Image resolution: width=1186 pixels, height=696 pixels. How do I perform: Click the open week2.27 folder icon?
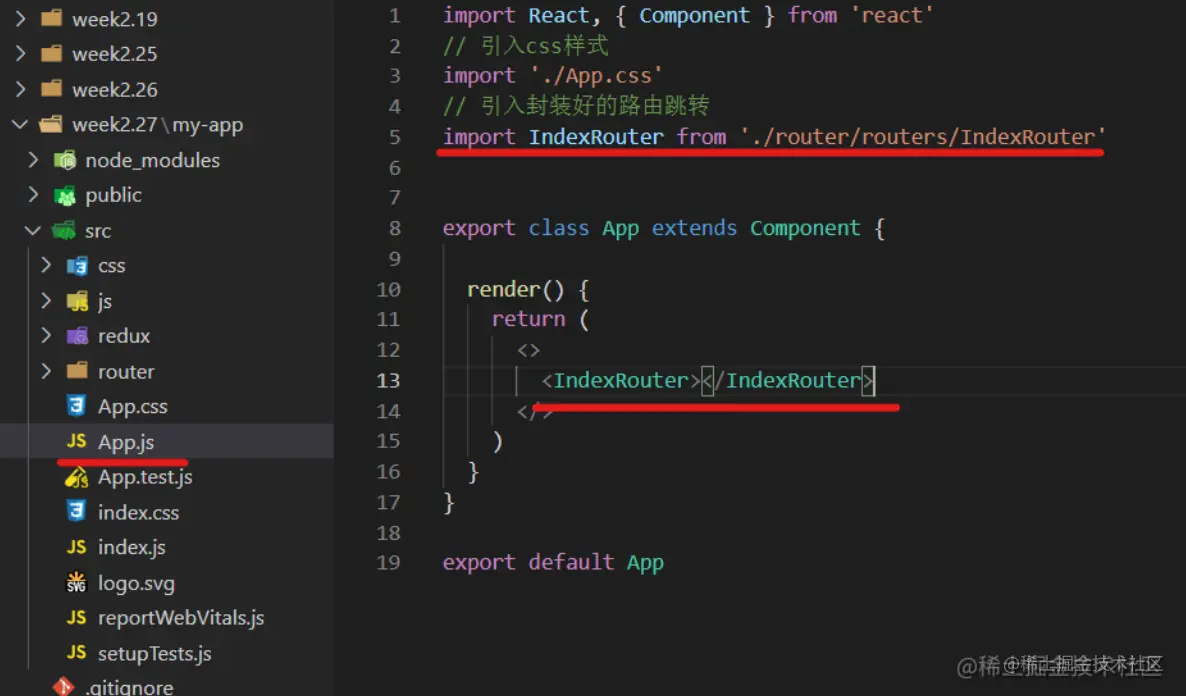(51, 124)
